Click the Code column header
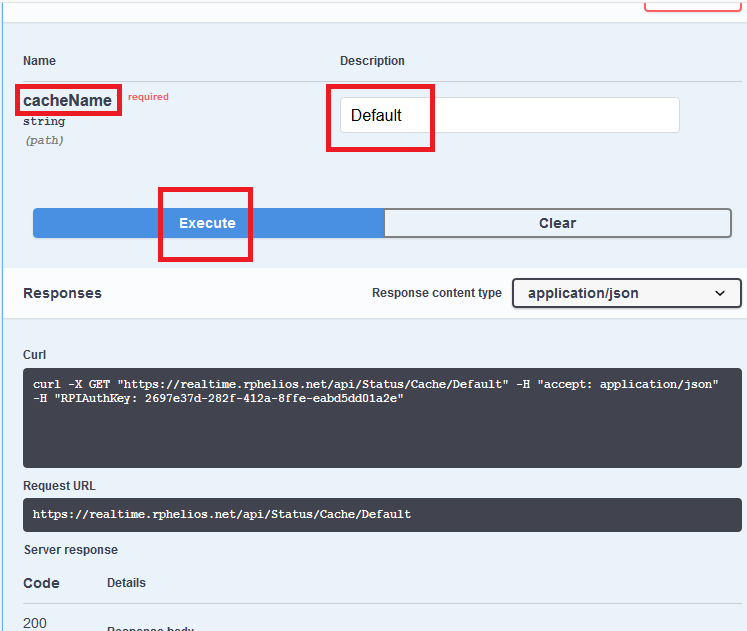The width and height of the screenshot is (747, 631). [x=41, y=583]
